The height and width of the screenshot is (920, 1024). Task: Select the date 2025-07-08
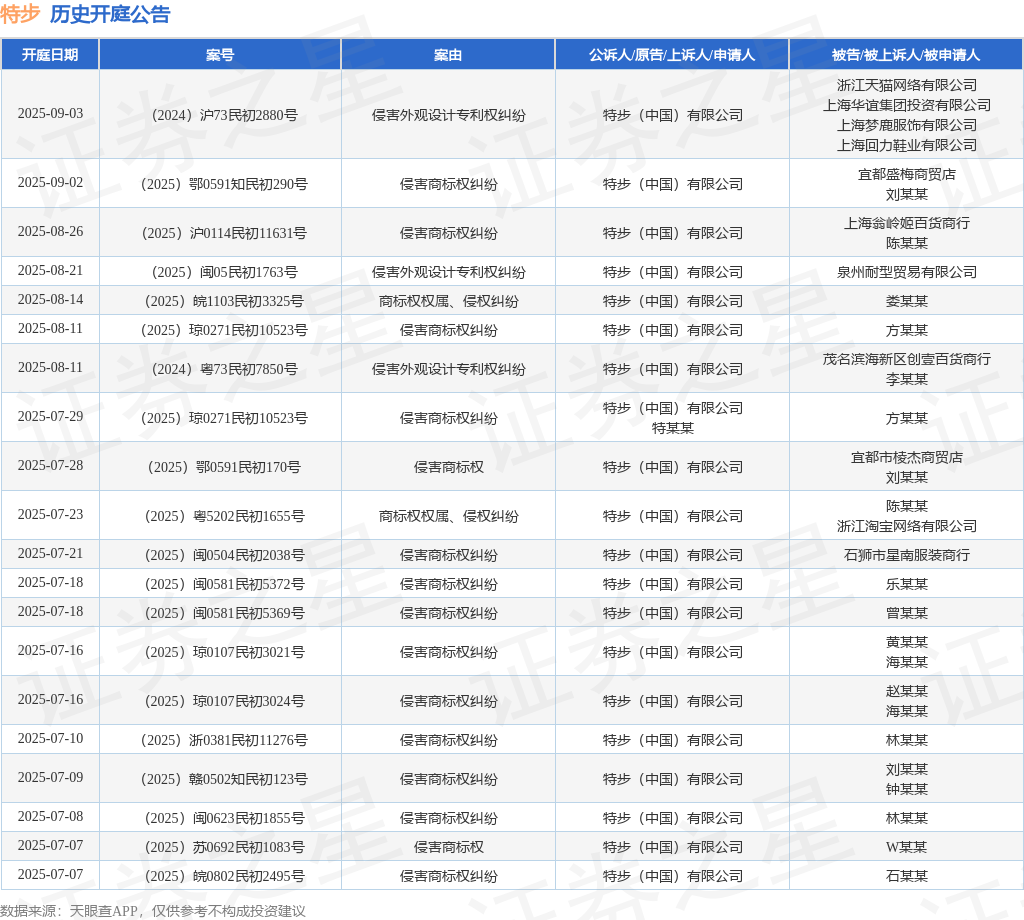point(50,816)
